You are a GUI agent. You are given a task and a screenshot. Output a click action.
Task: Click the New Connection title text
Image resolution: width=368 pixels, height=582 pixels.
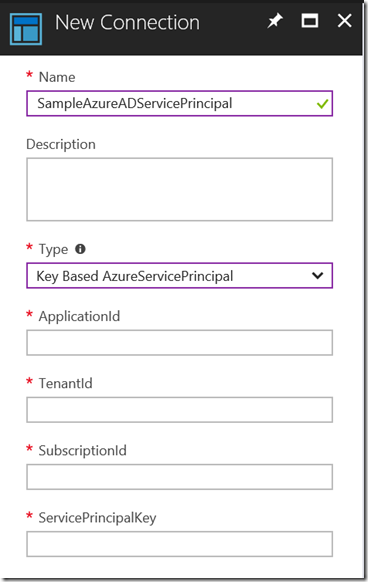tap(127, 23)
